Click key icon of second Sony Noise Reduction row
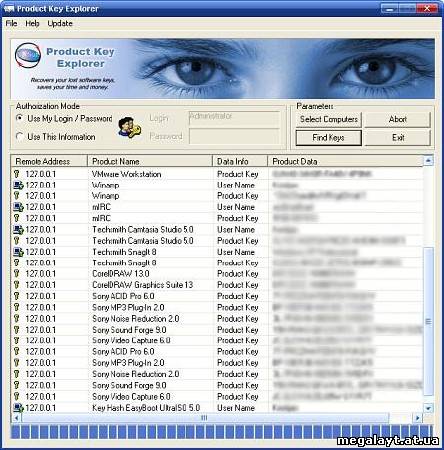444x450 pixels. [x=17, y=374]
